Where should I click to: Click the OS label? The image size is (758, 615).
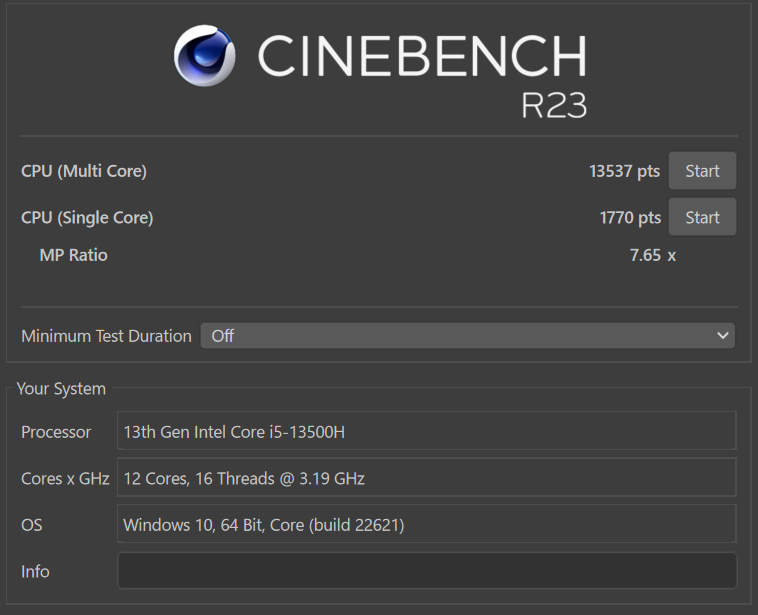(x=32, y=525)
